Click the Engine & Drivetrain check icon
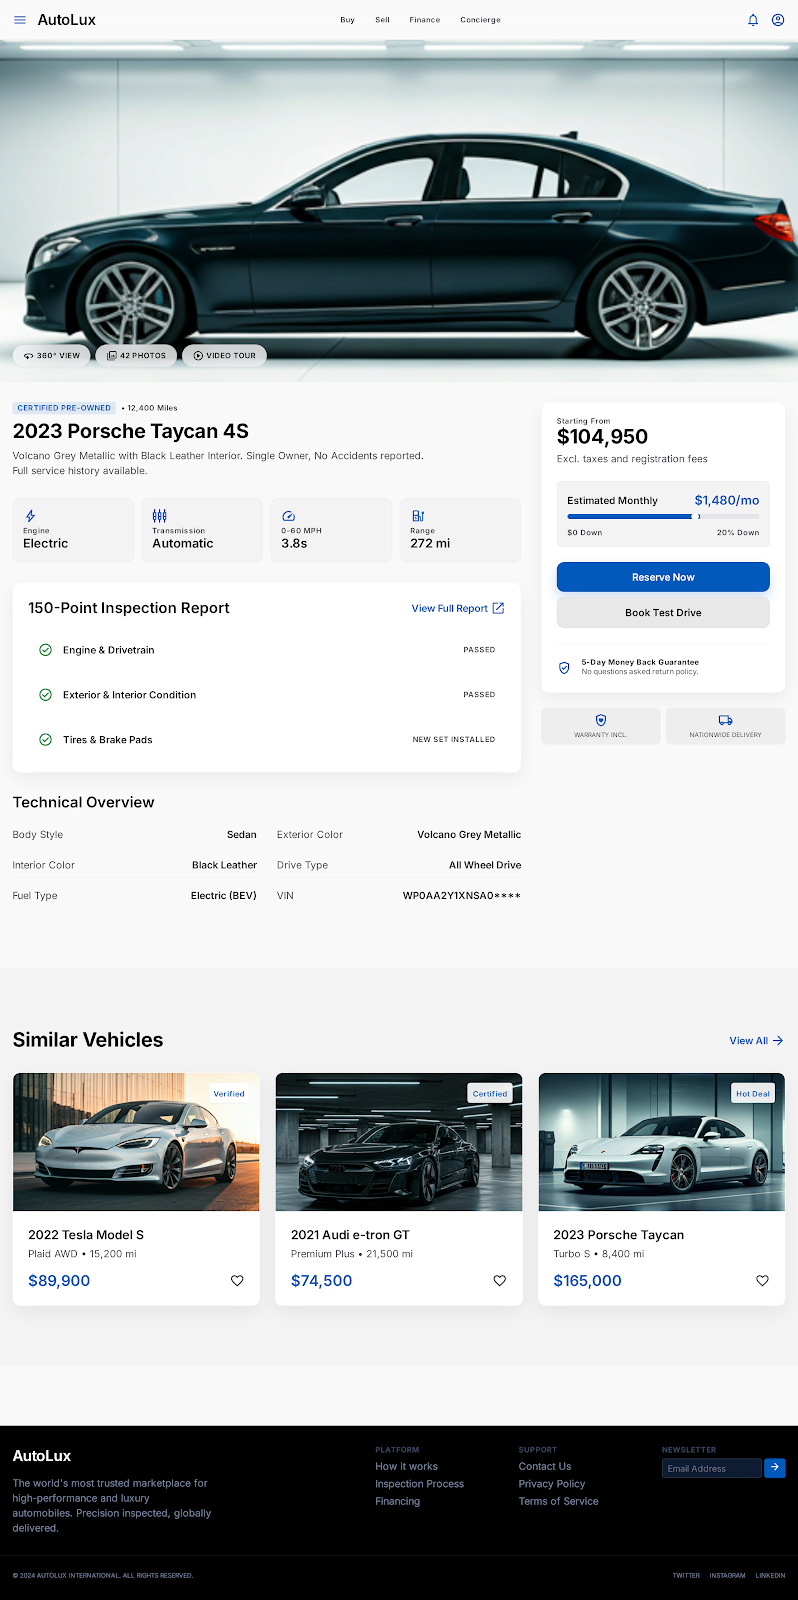The height and width of the screenshot is (1600, 798). tap(45, 650)
